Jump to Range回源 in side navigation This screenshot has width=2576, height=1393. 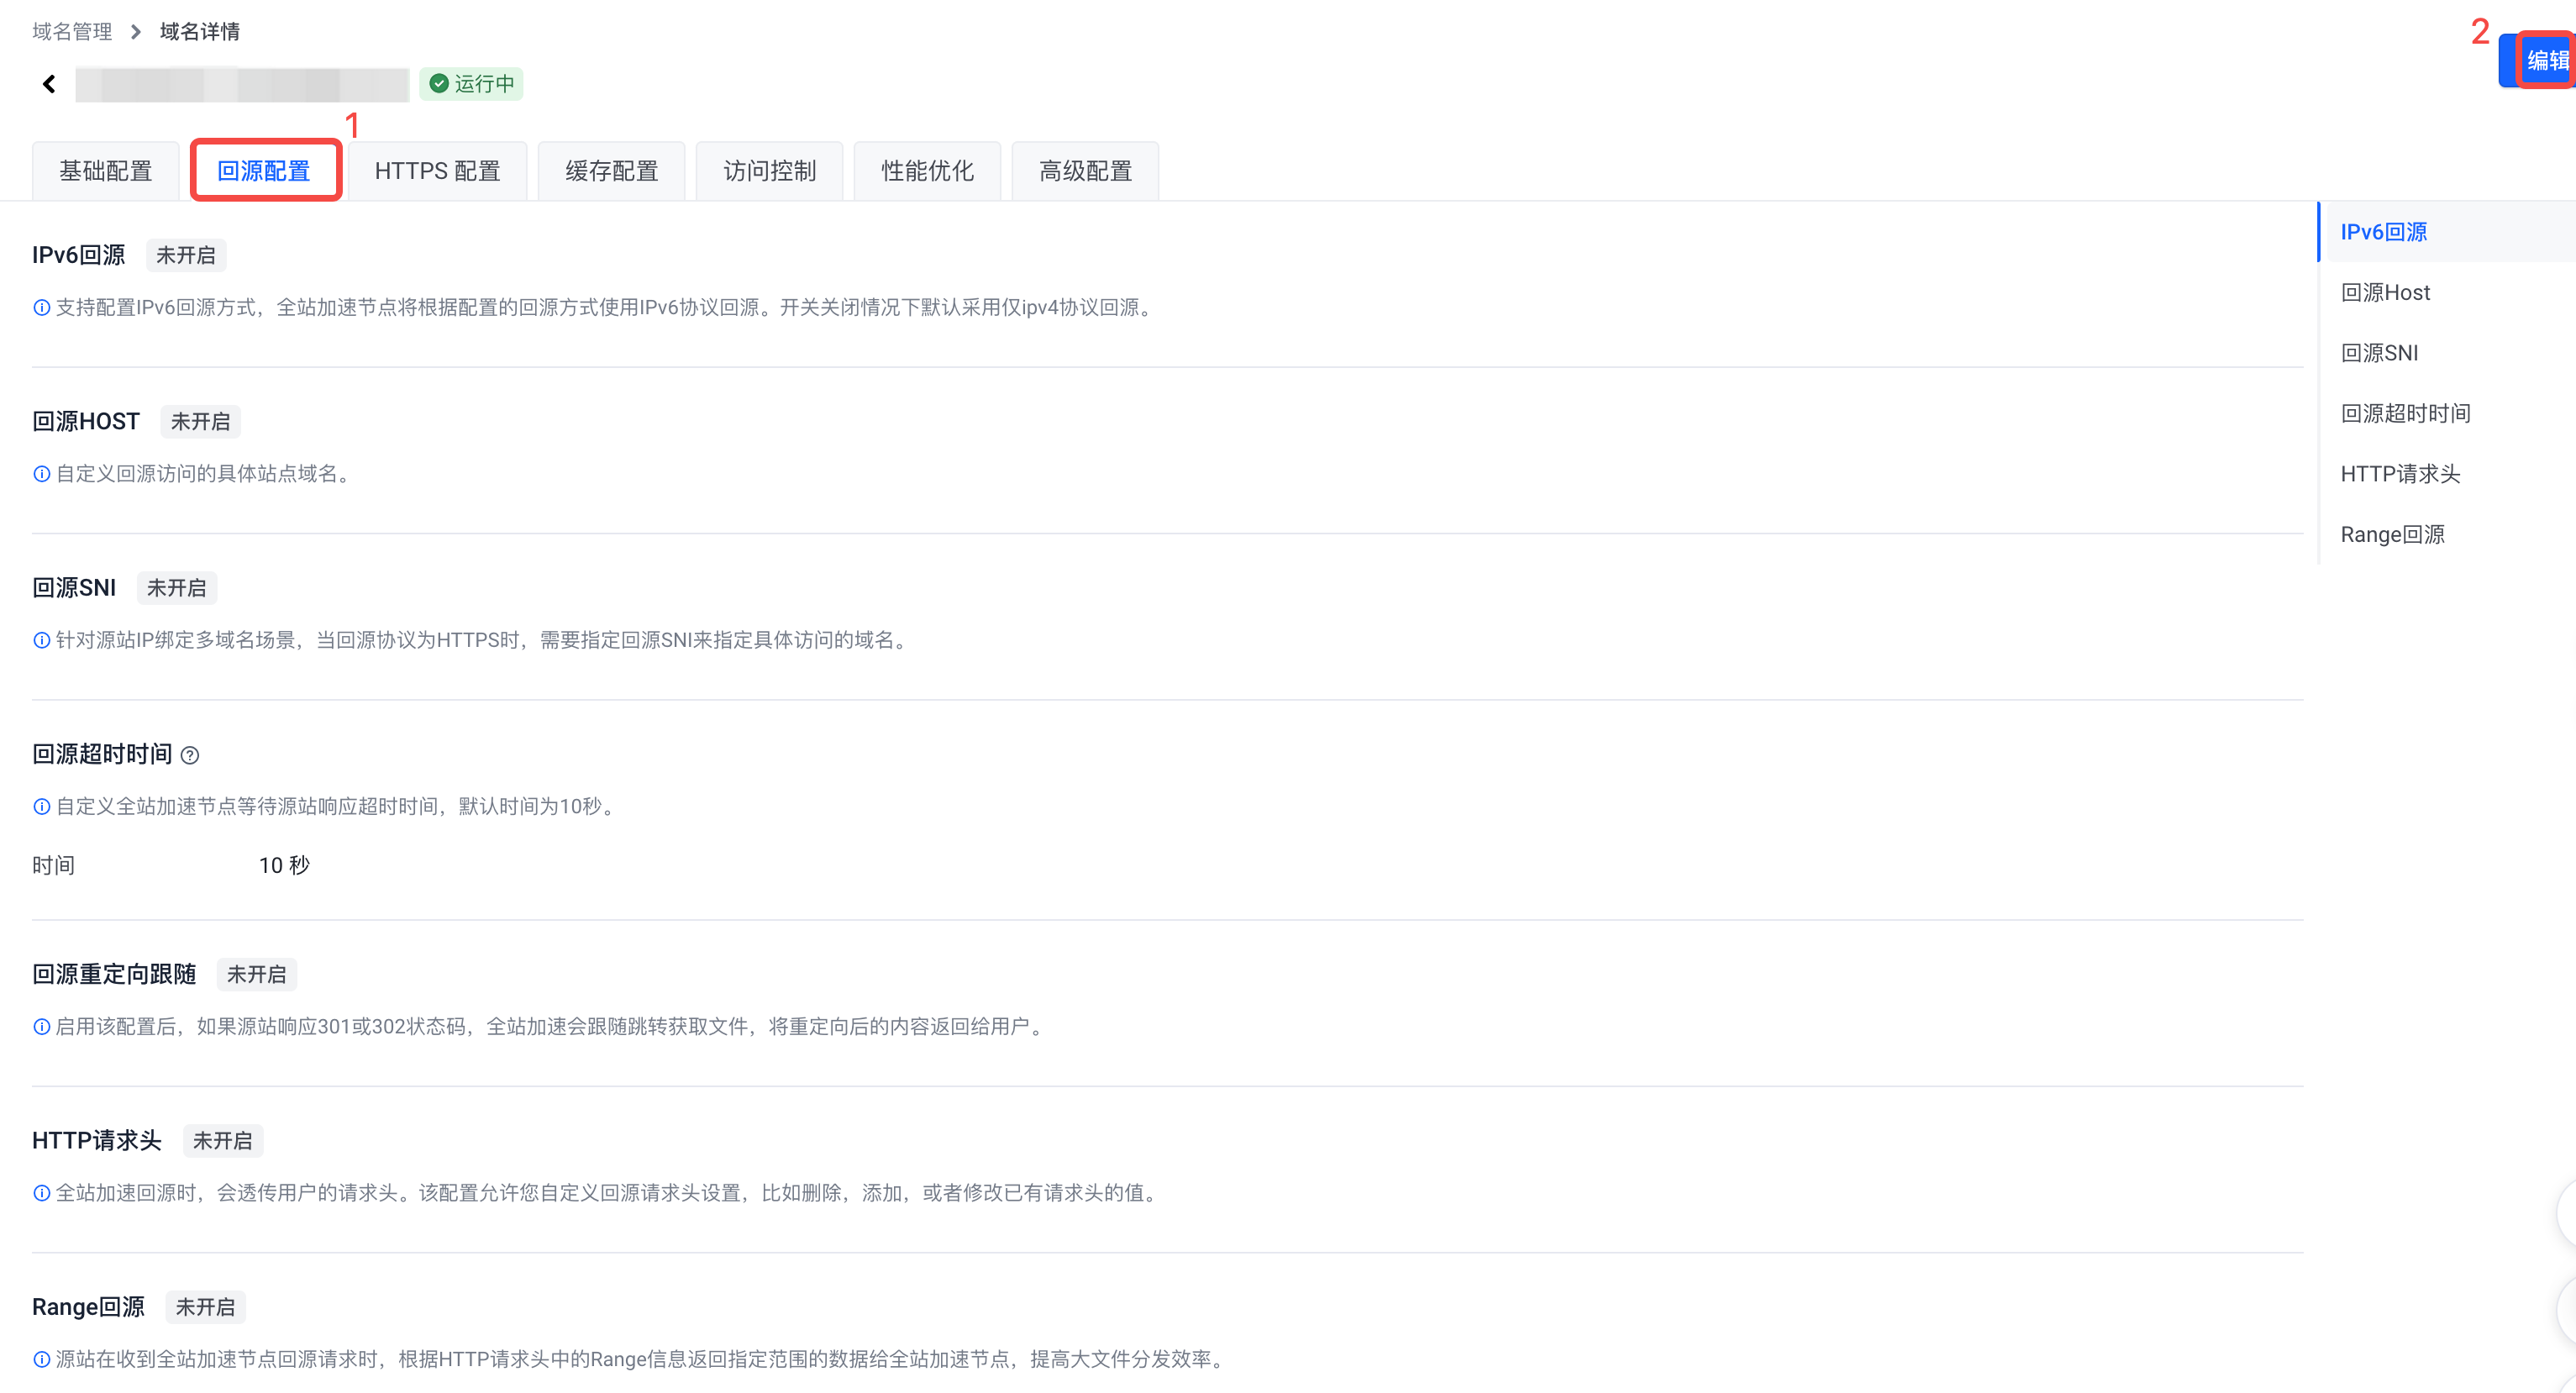(x=2392, y=535)
